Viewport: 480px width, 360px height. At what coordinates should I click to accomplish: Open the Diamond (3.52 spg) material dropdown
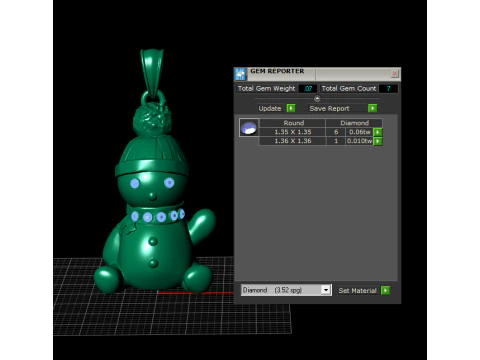click(326, 290)
